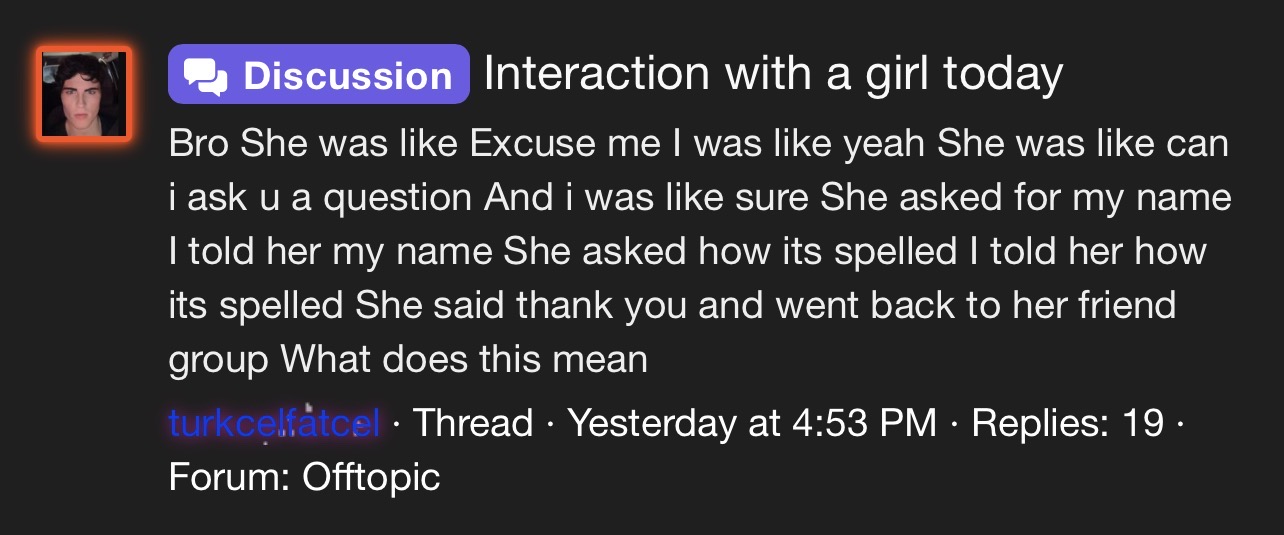Go to the Offtopic forum
Image resolution: width=1284 pixels, height=535 pixels.
click(371, 476)
